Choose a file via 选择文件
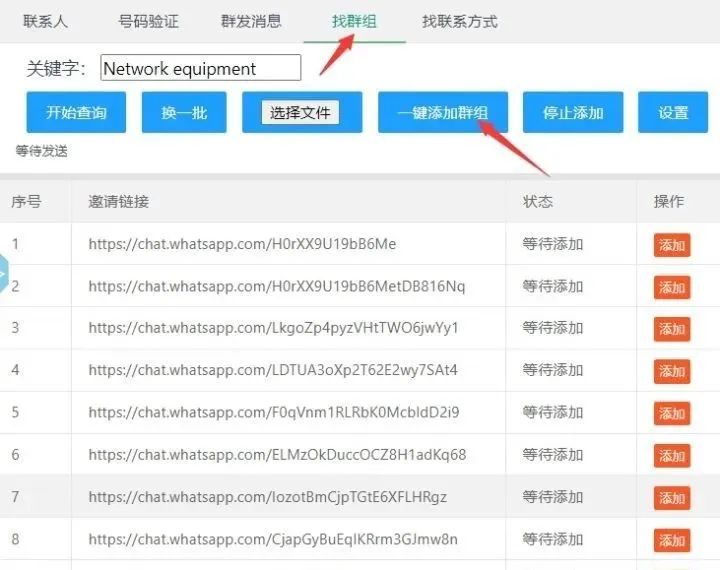 tap(300, 113)
